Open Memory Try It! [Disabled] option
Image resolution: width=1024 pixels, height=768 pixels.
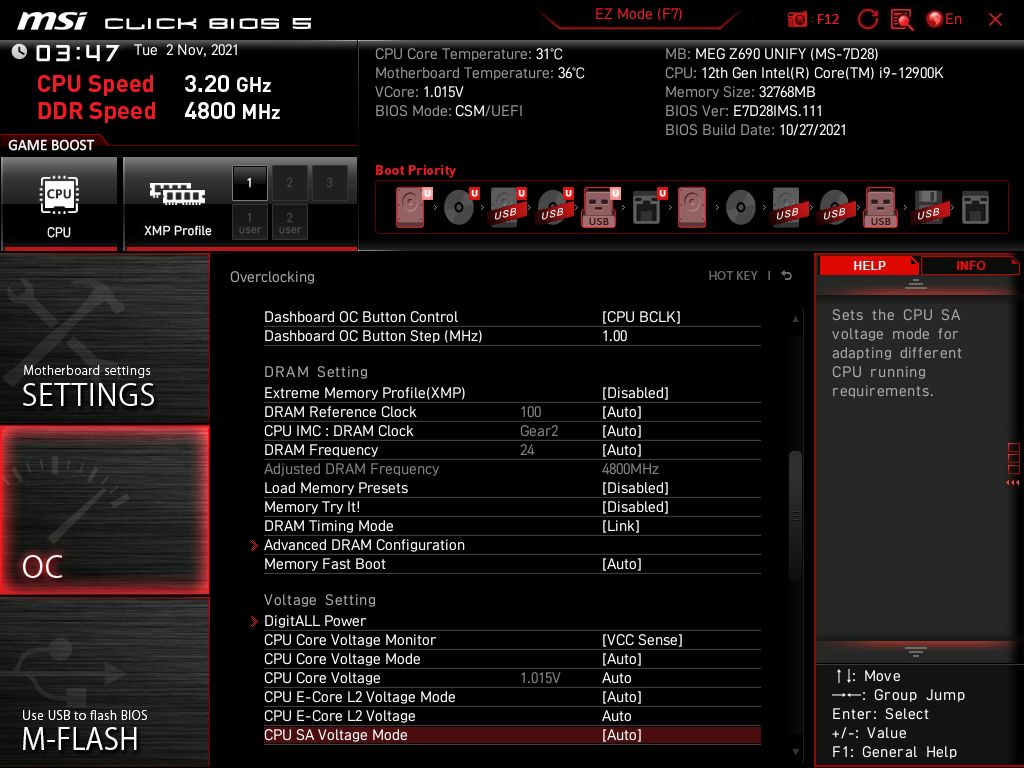click(x=635, y=507)
